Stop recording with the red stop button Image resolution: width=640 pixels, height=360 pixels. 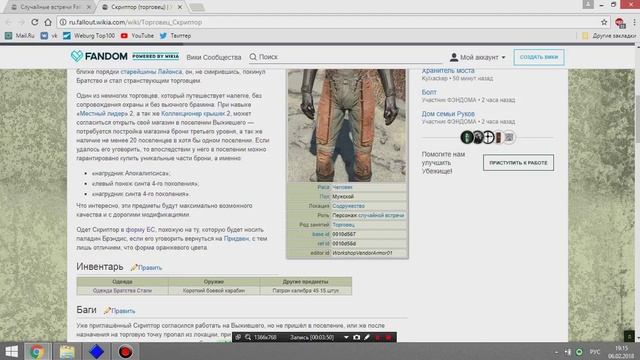388,338
